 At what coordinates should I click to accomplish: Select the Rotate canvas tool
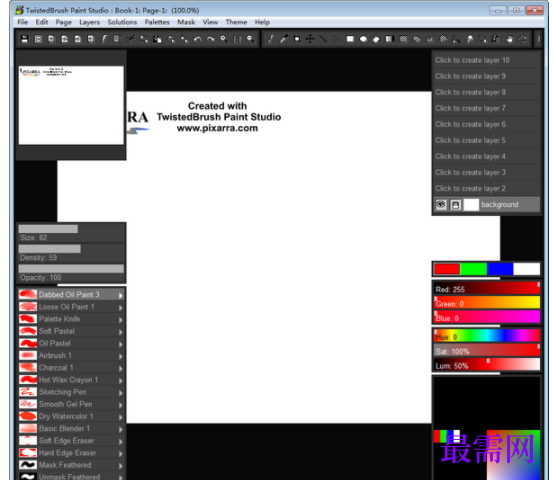[523, 39]
